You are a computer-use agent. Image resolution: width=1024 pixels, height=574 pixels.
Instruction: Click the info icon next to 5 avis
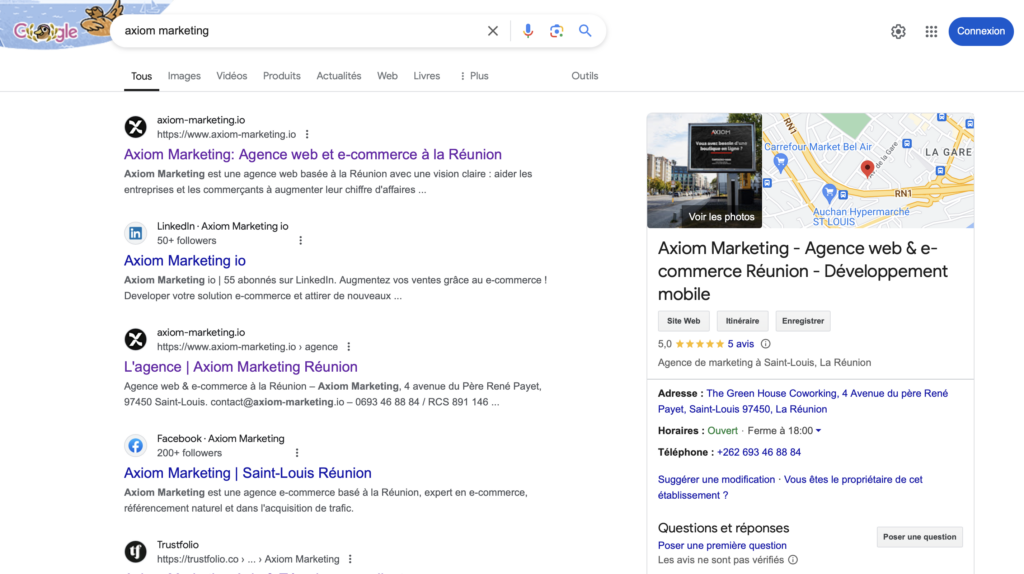[765, 343]
